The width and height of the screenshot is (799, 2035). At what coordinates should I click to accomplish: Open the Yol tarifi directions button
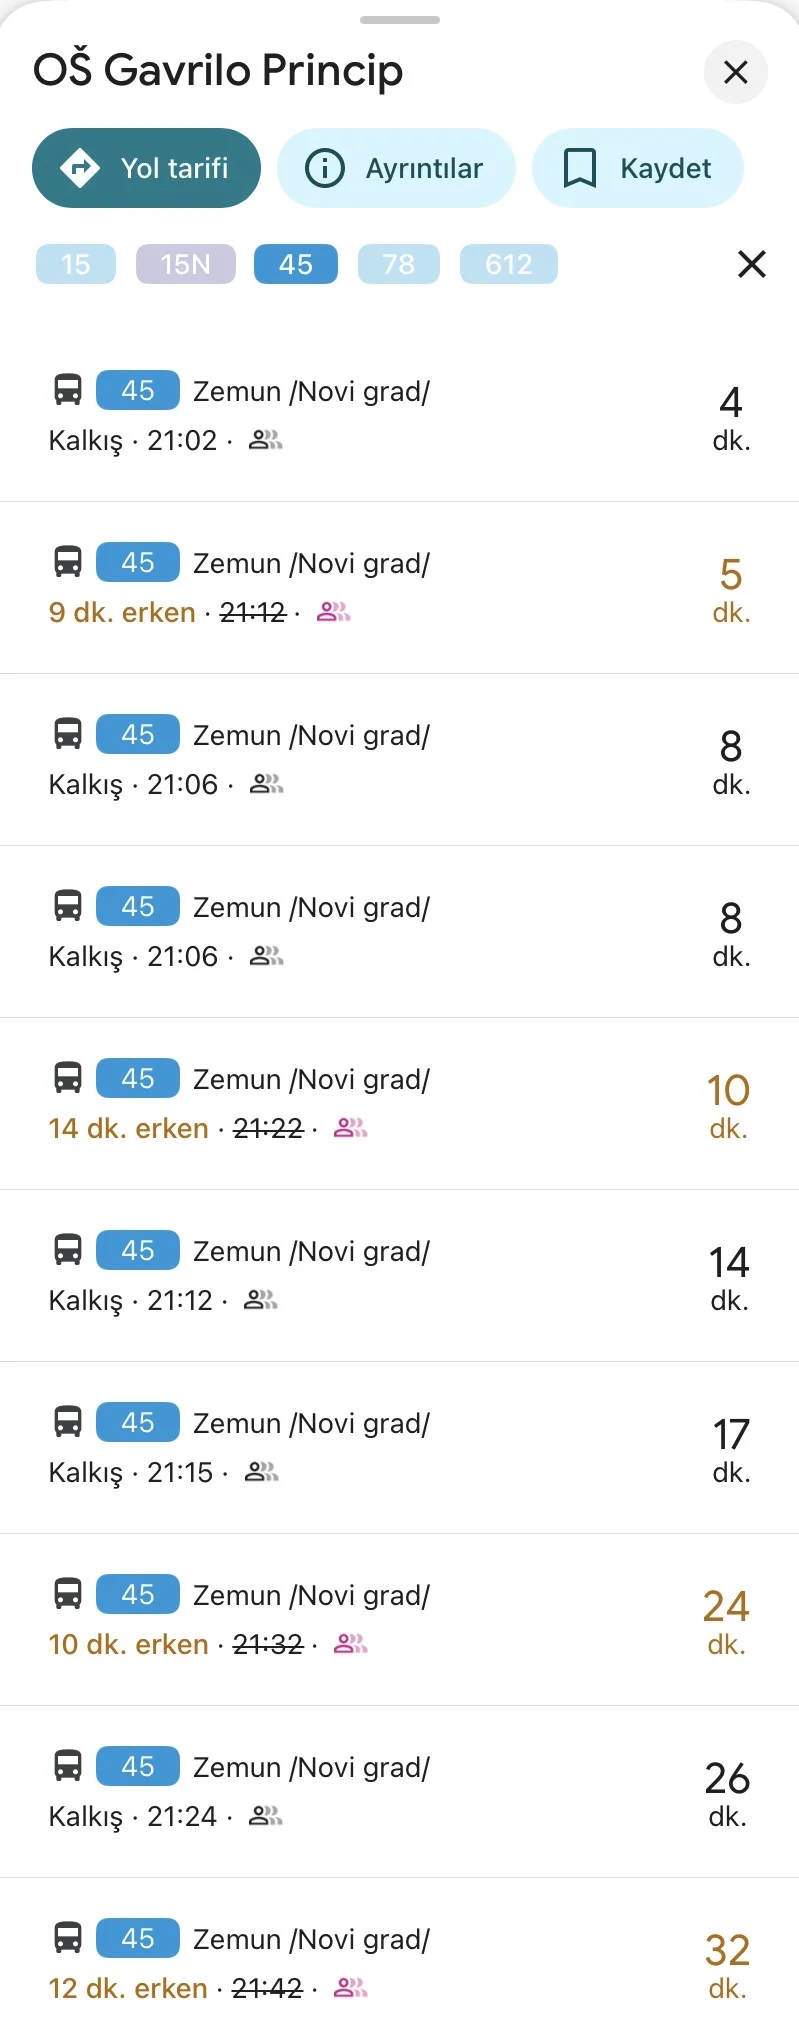tap(147, 168)
